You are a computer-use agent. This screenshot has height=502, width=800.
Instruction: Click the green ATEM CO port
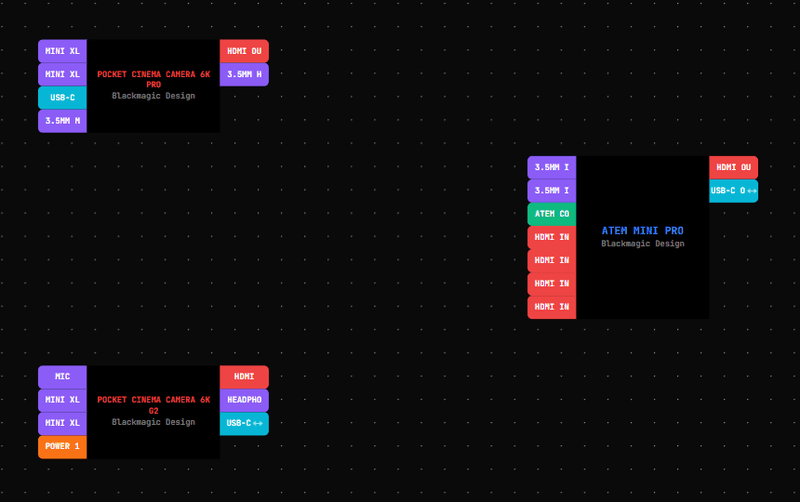click(552, 214)
